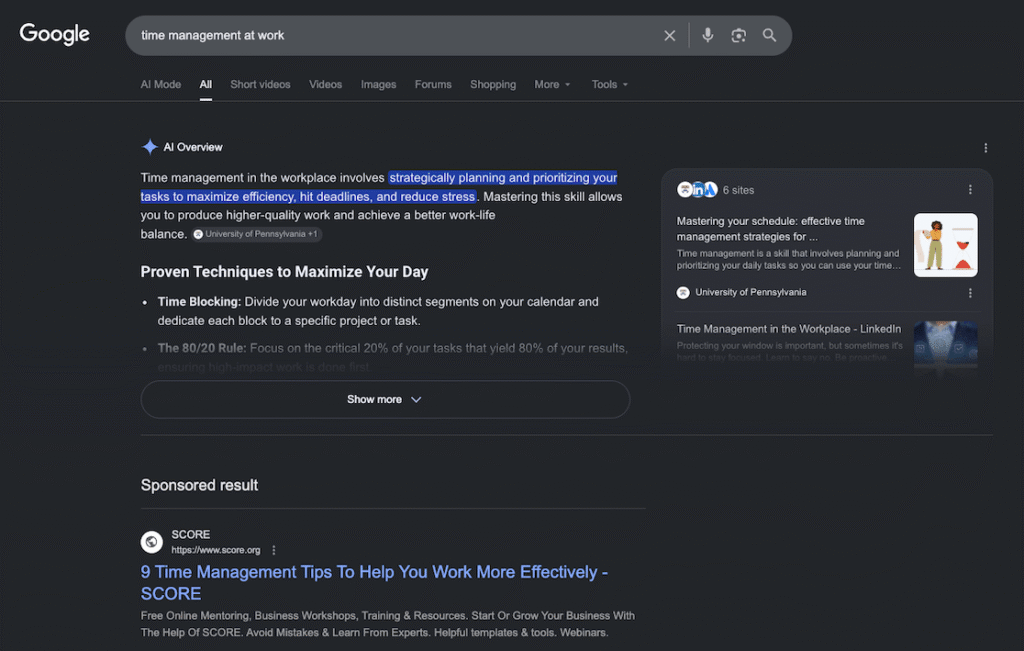Switch to AI Mode tab
This screenshot has height=651, width=1024.
(x=161, y=84)
